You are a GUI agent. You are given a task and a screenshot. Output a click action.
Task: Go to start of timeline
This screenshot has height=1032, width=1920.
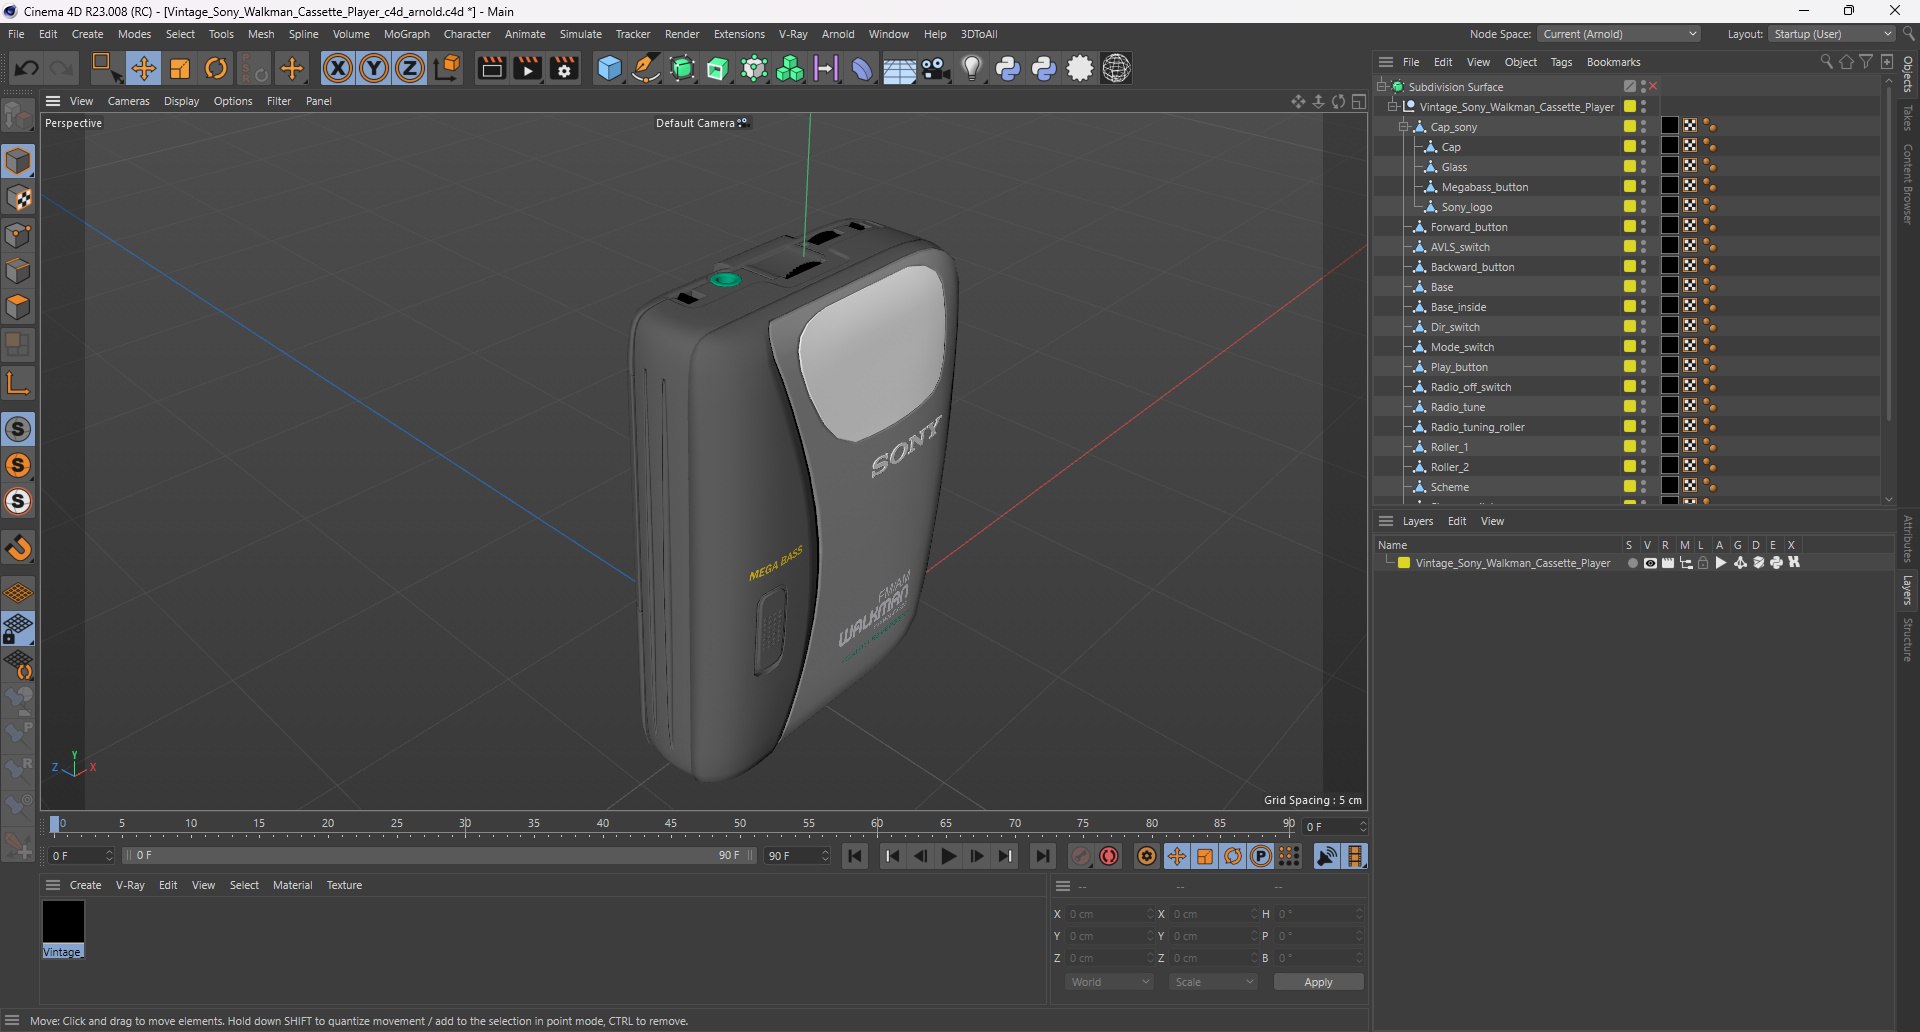pos(855,856)
